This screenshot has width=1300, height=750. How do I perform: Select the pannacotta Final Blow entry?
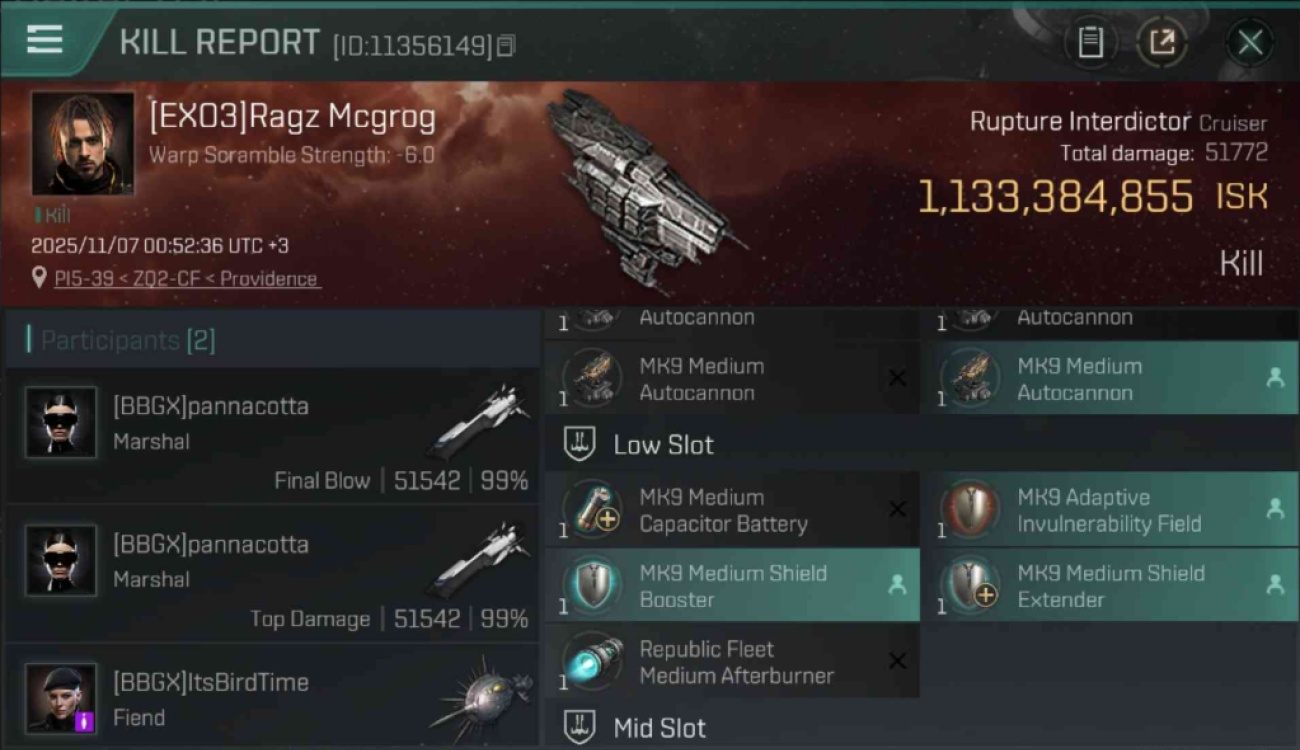tap(272, 436)
